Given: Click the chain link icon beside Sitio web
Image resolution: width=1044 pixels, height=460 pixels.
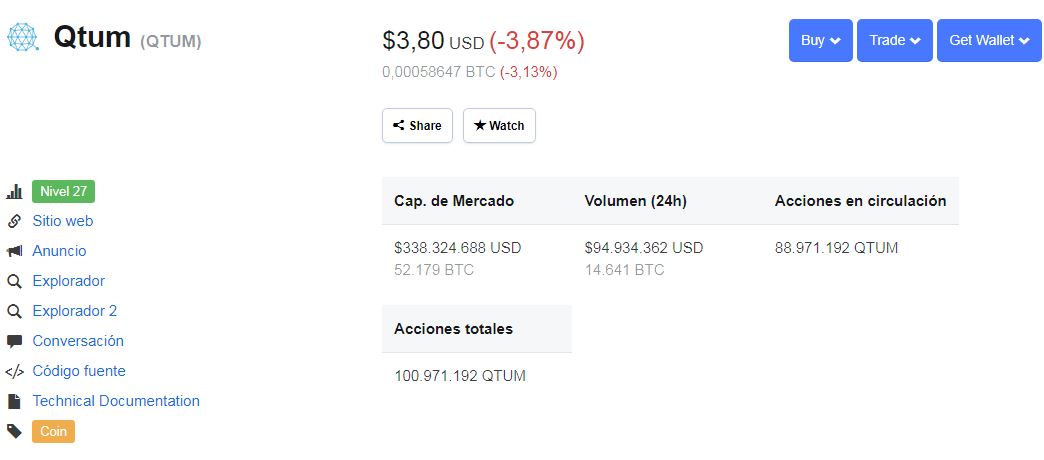Looking at the screenshot, I should (14, 221).
